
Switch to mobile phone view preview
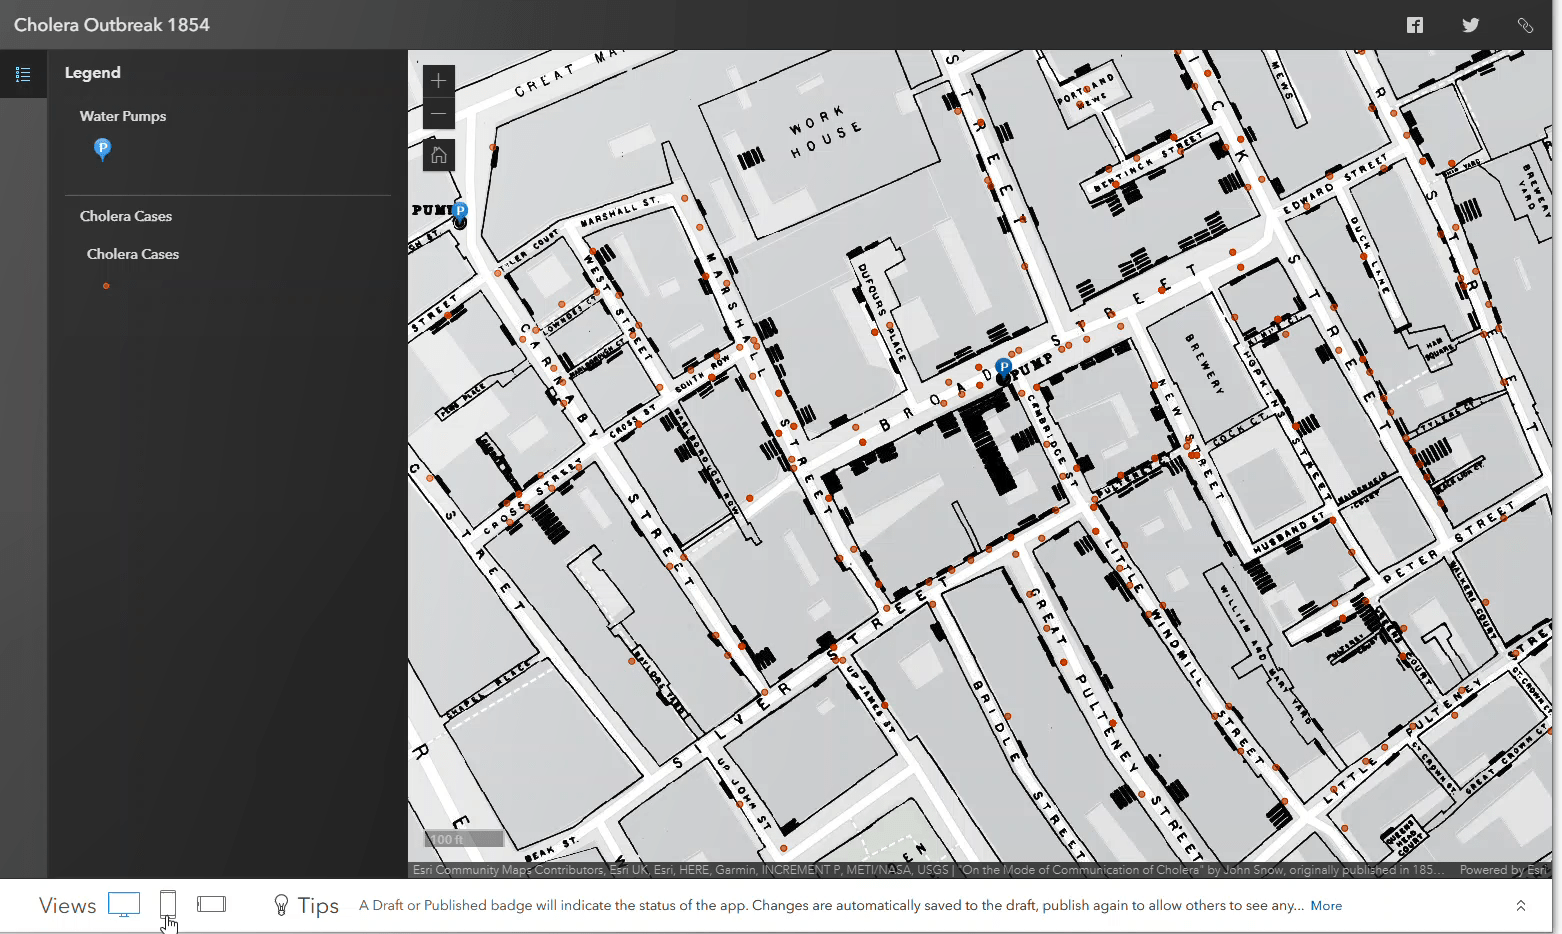click(x=168, y=905)
